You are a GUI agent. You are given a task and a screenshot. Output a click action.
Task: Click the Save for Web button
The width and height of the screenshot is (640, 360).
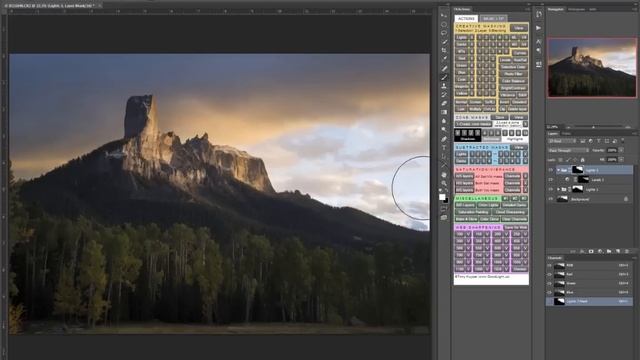click(x=516, y=227)
